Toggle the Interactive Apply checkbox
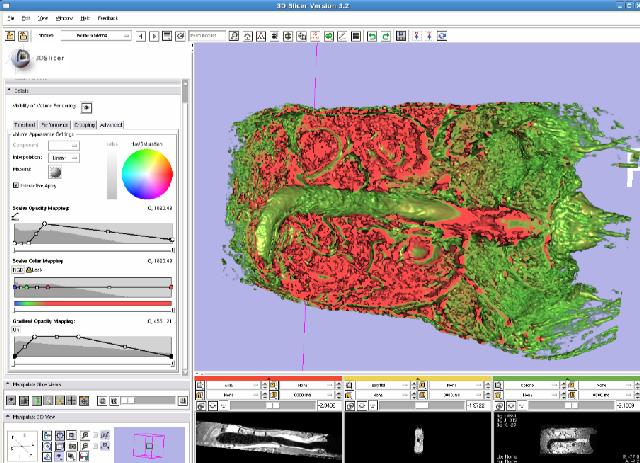The width and height of the screenshot is (640, 463). (15, 185)
